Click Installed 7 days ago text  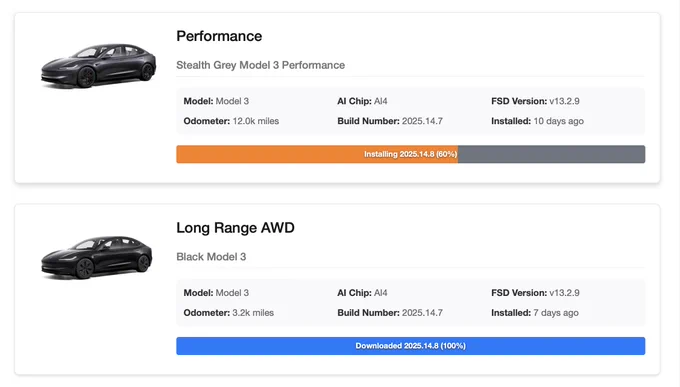coord(535,313)
